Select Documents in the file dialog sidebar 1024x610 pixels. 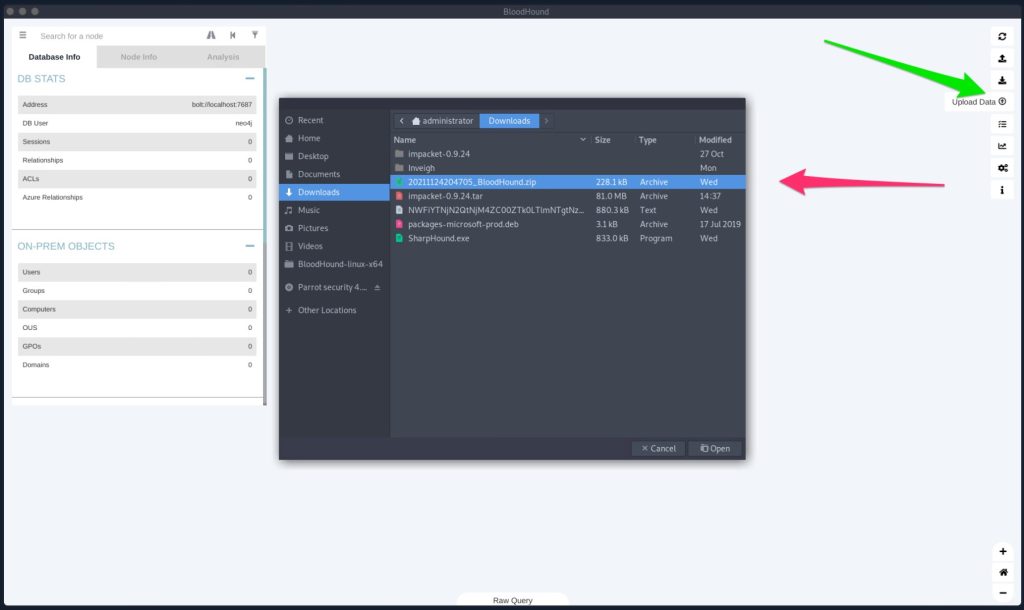(334, 174)
